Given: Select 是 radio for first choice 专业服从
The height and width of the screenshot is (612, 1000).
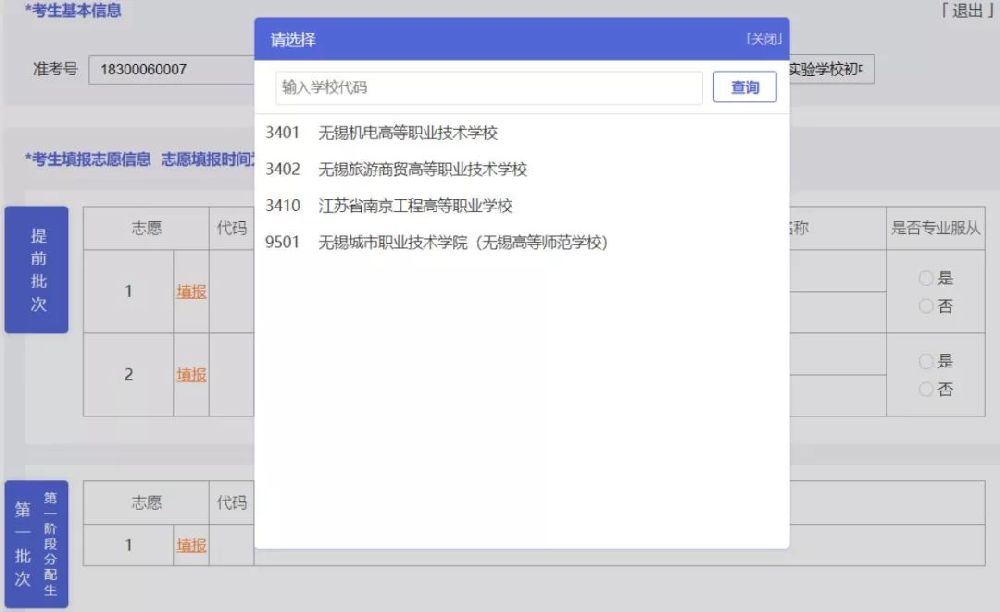Looking at the screenshot, I should [x=926, y=278].
